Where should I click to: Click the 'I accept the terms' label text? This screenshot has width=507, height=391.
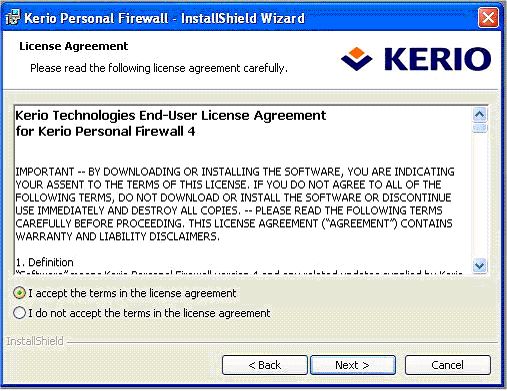(x=132, y=293)
